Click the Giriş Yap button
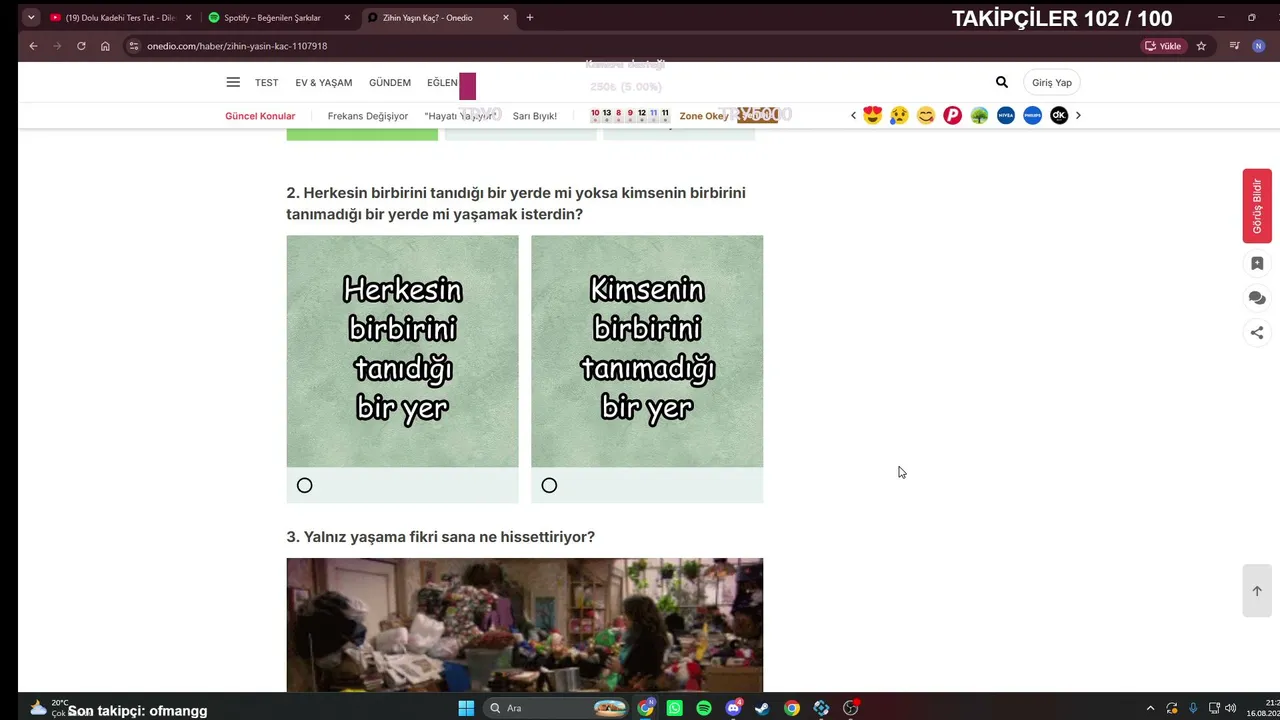Image resolution: width=1280 pixels, height=720 pixels. (x=1052, y=82)
